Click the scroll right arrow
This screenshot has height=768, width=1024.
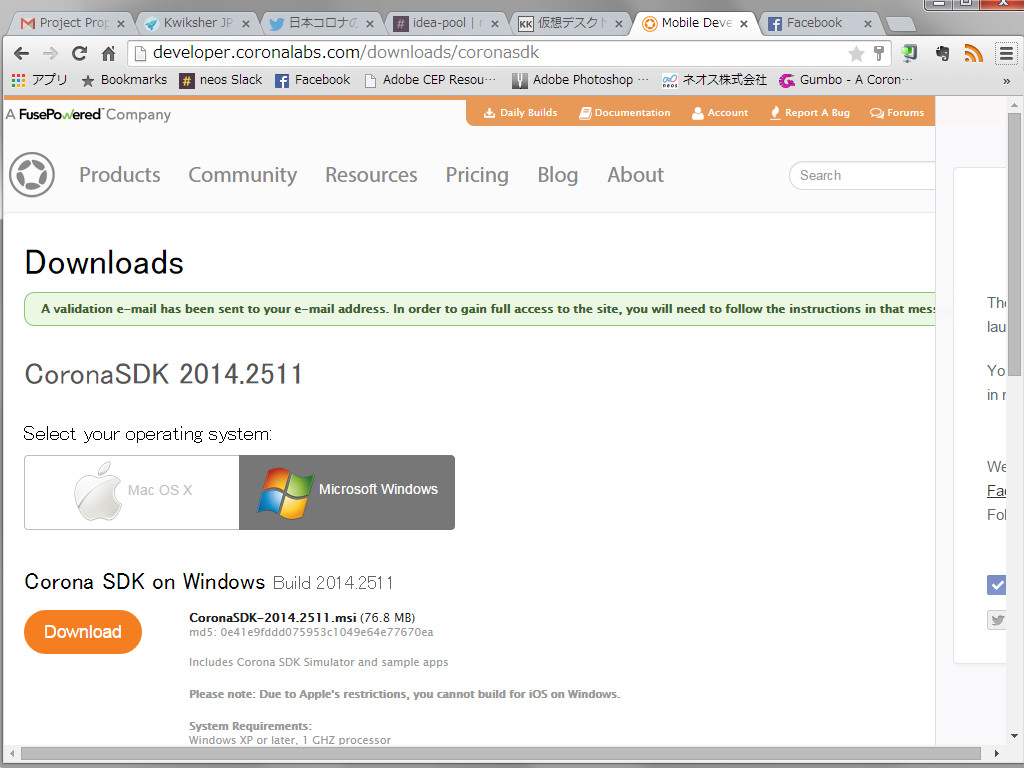tap(997, 754)
